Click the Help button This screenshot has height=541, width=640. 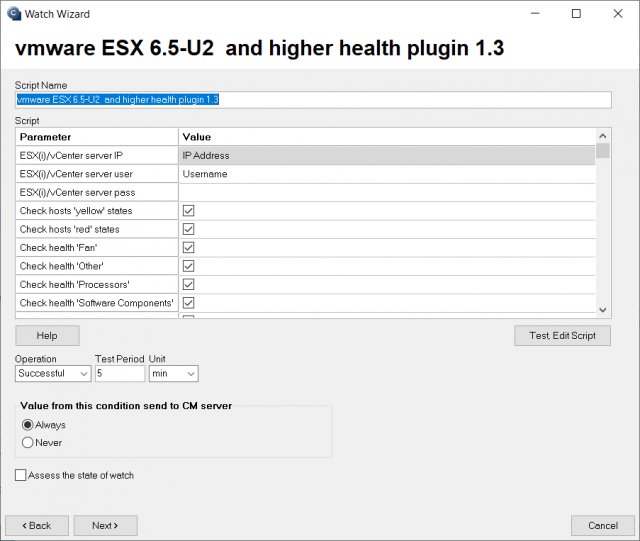(47, 336)
